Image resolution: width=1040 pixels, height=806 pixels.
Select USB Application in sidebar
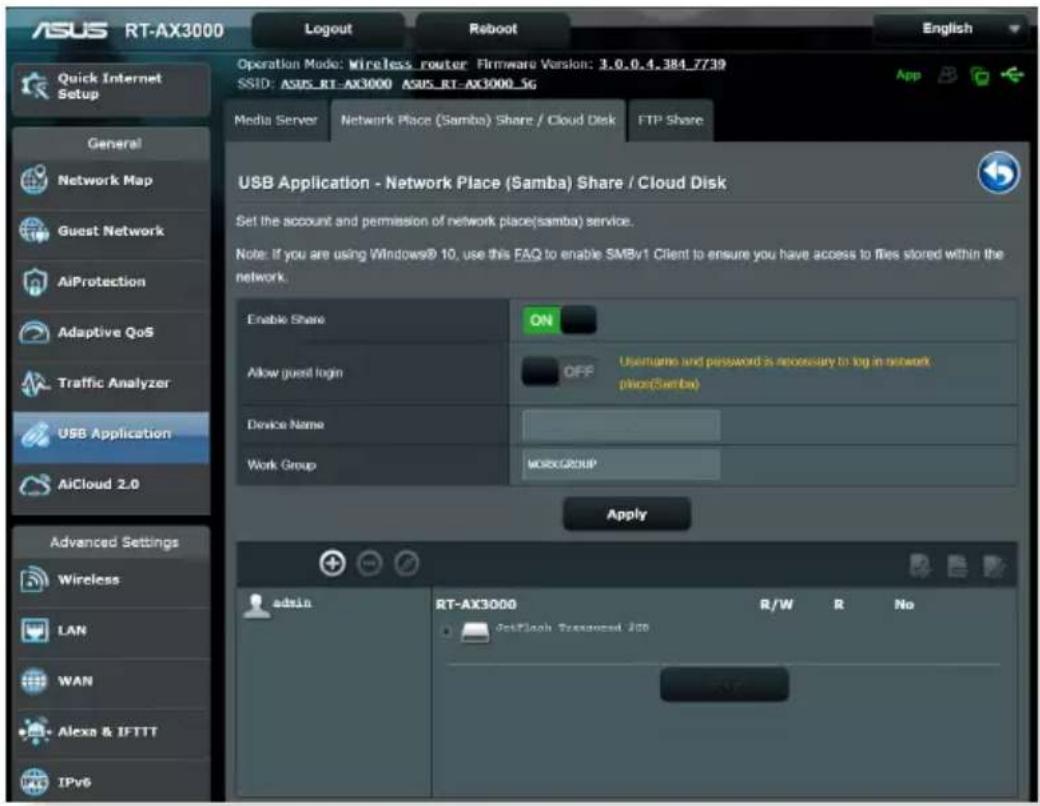click(x=111, y=434)
